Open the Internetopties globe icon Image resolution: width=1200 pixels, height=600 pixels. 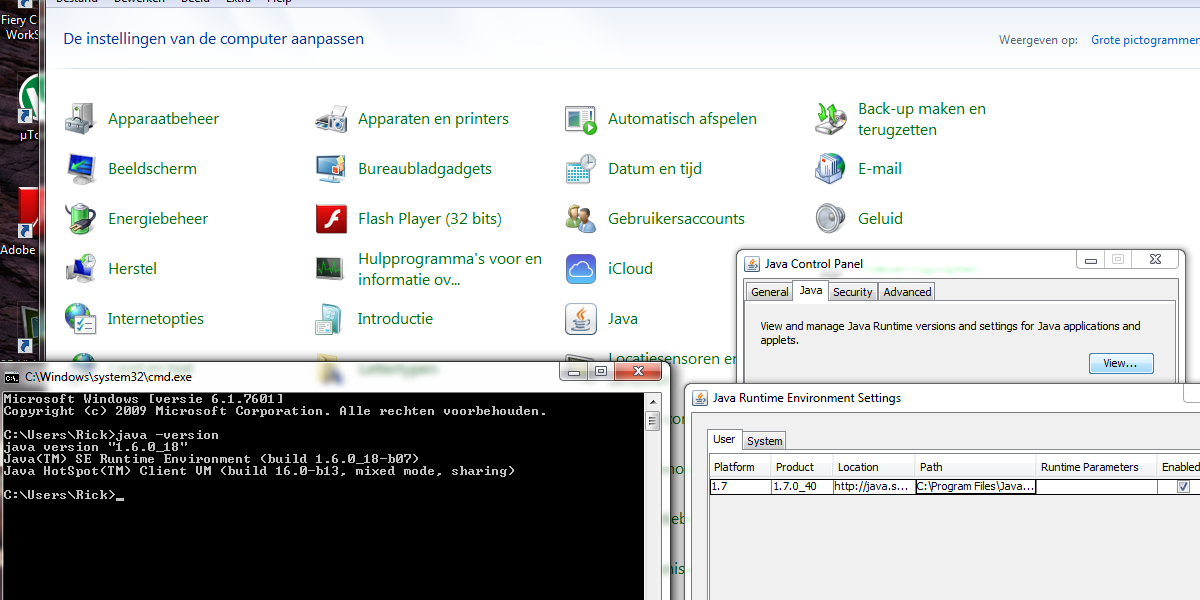click(x=80, y=318)
